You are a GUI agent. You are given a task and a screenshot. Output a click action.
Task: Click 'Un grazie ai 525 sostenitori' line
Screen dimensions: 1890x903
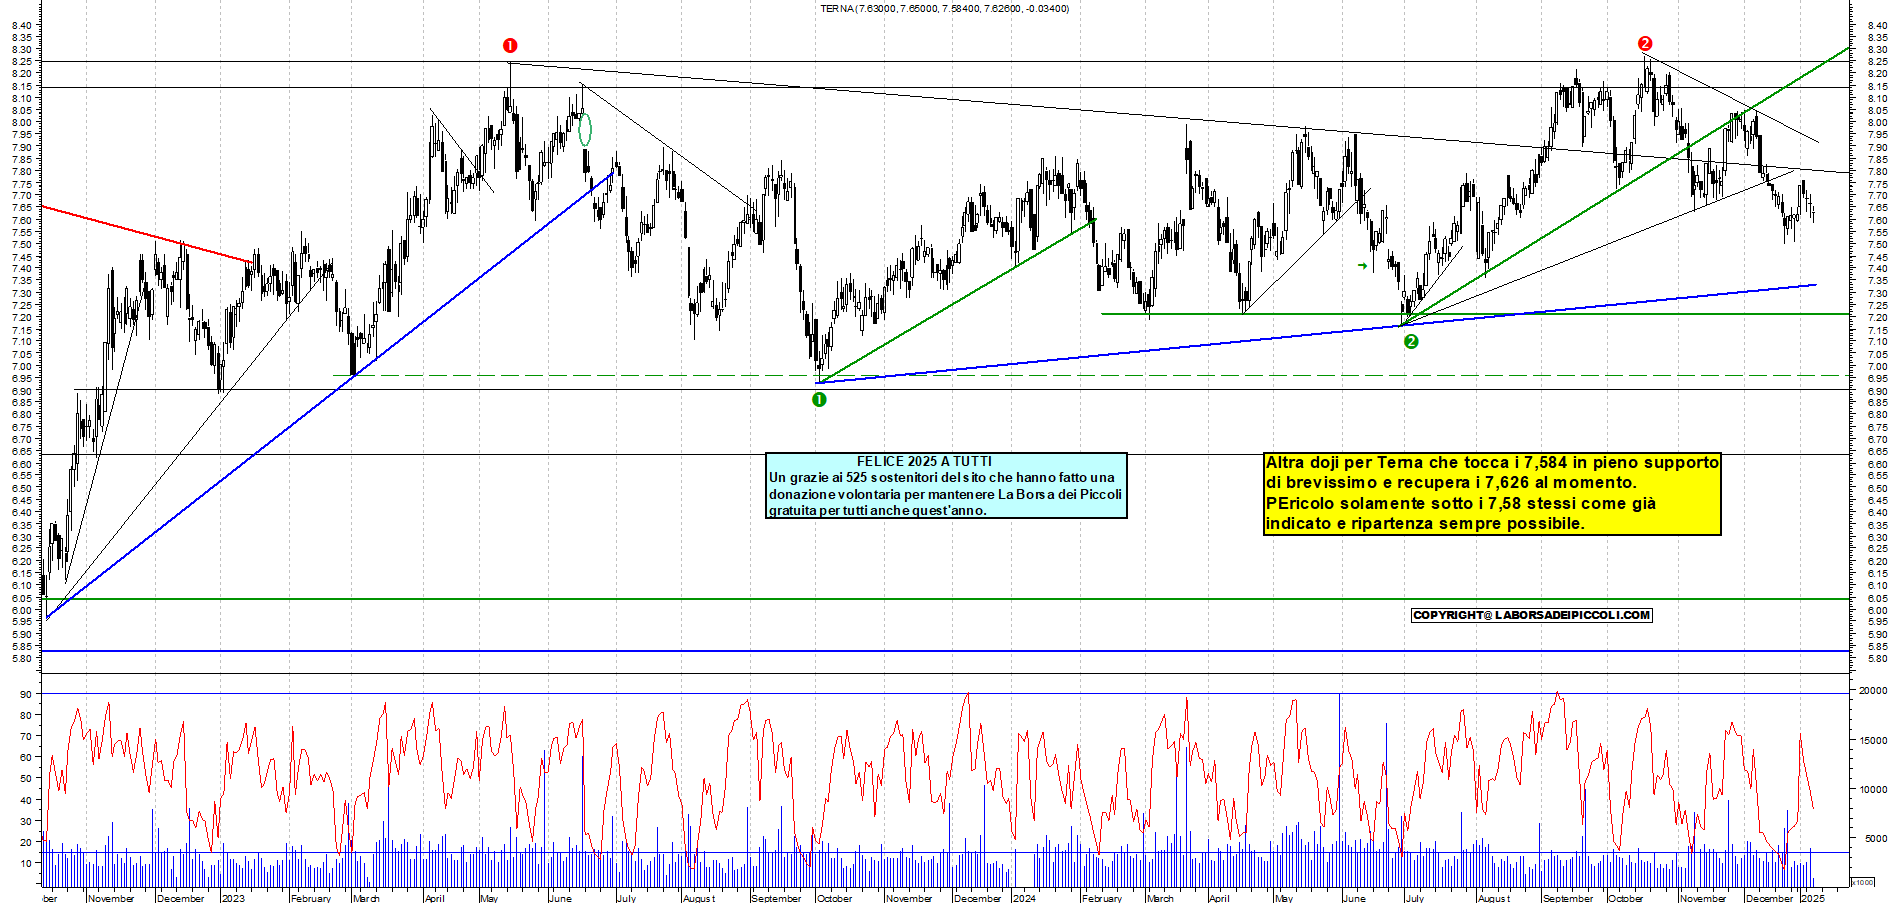(x=941, y=477)
